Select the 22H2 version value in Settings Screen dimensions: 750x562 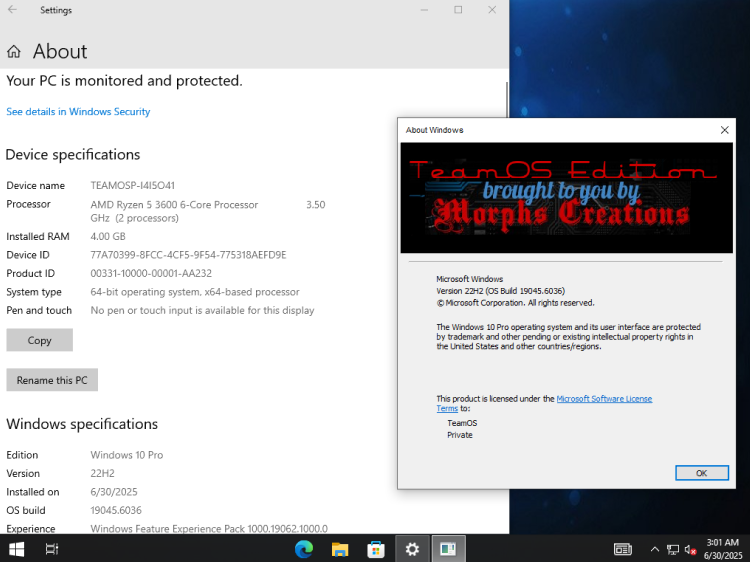click(102, 474)
